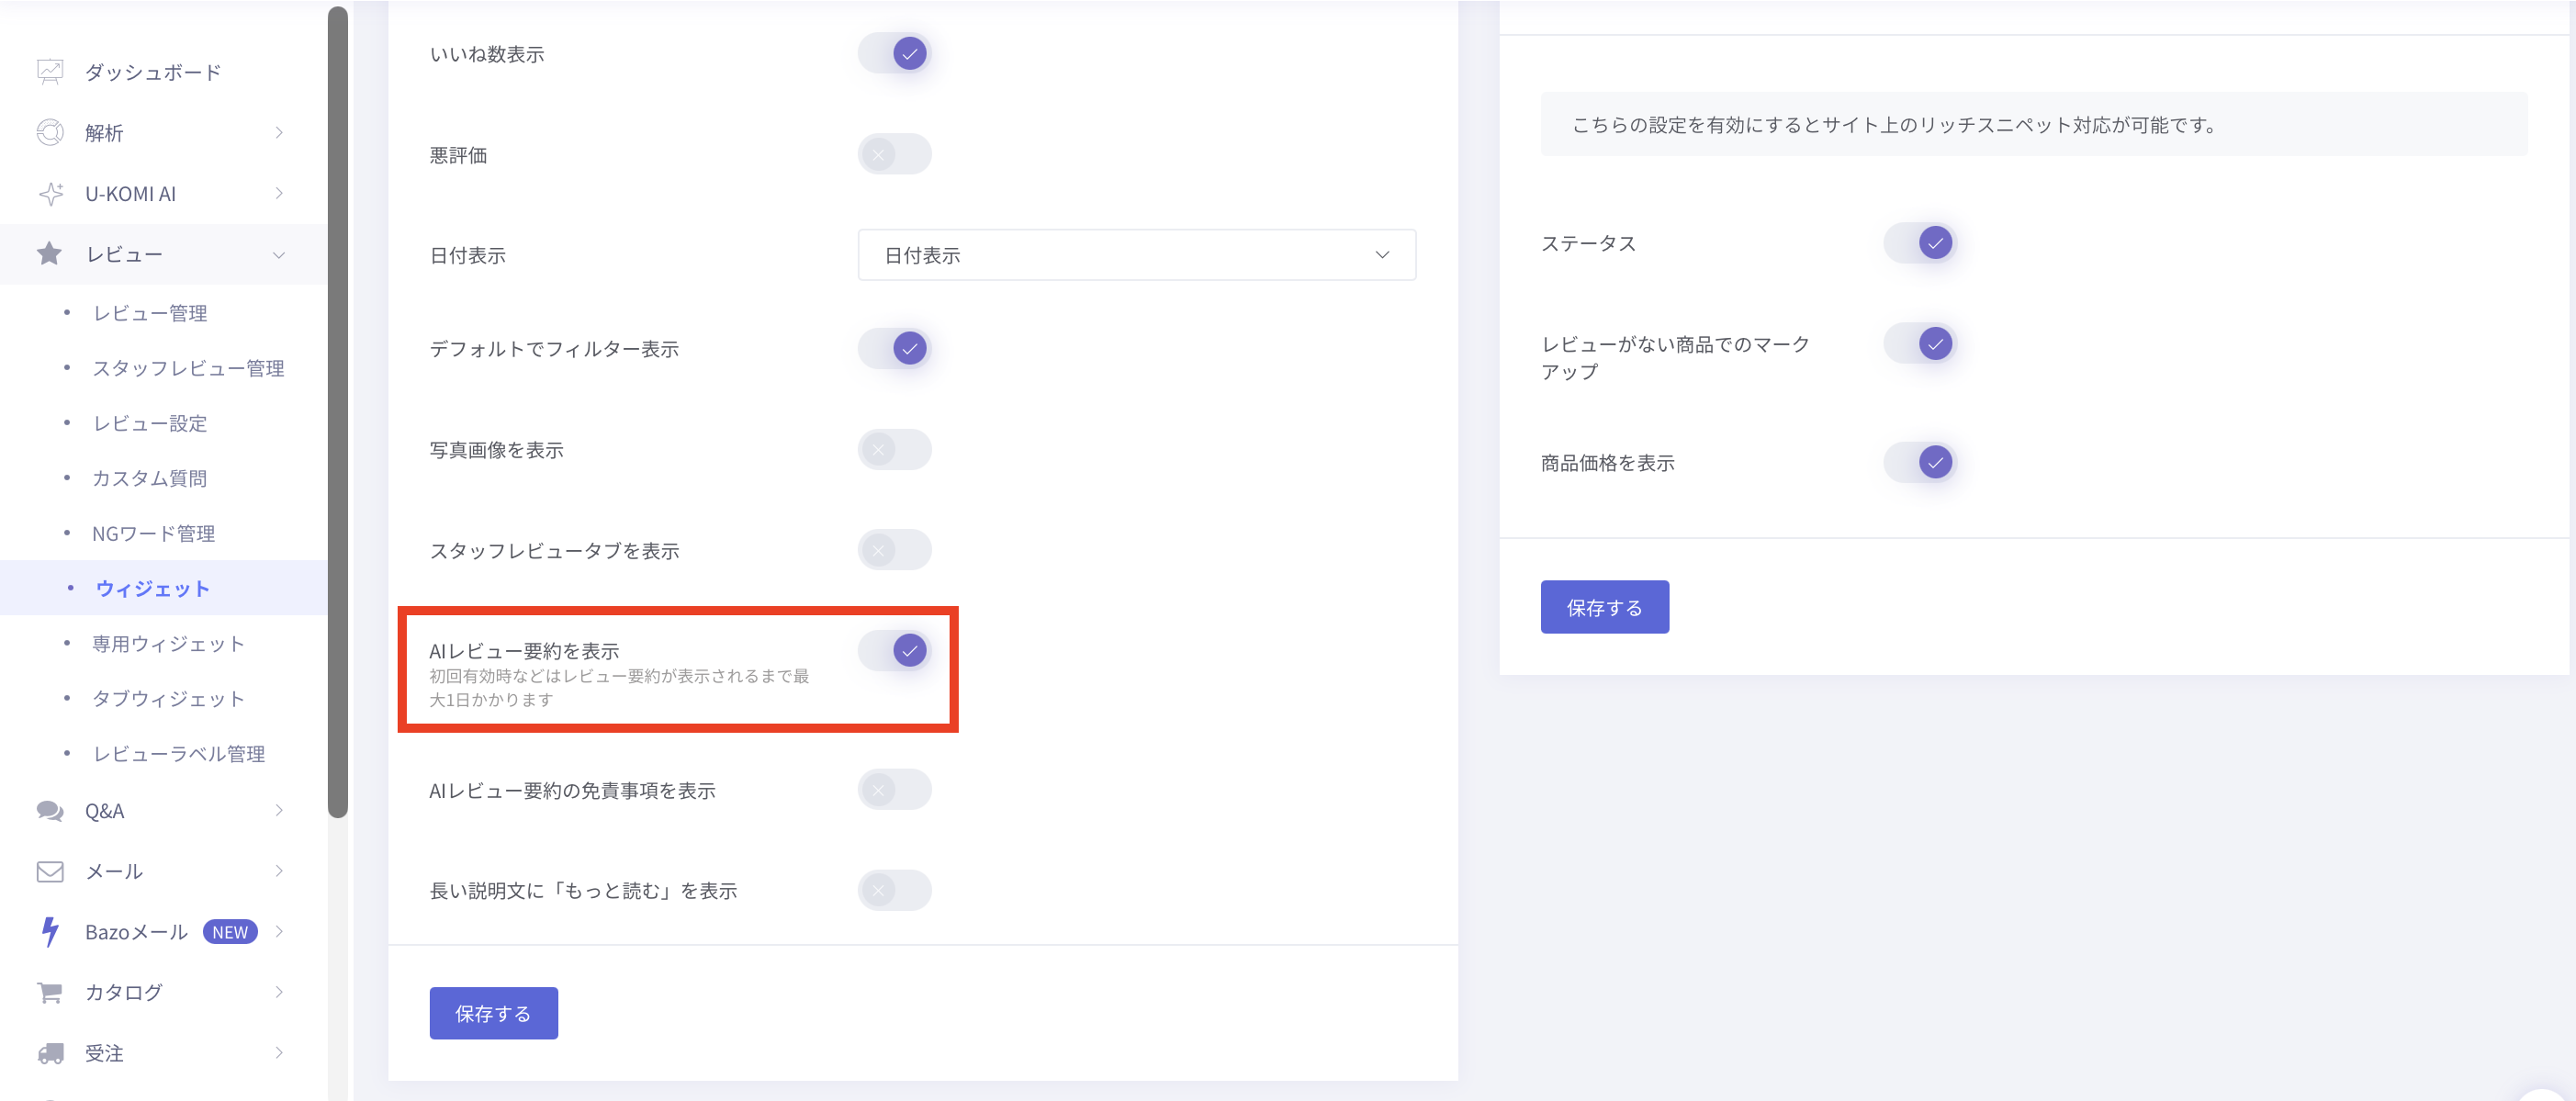Click the レビュー star icon
The image size is (2576, 1101).
[50, 254]
